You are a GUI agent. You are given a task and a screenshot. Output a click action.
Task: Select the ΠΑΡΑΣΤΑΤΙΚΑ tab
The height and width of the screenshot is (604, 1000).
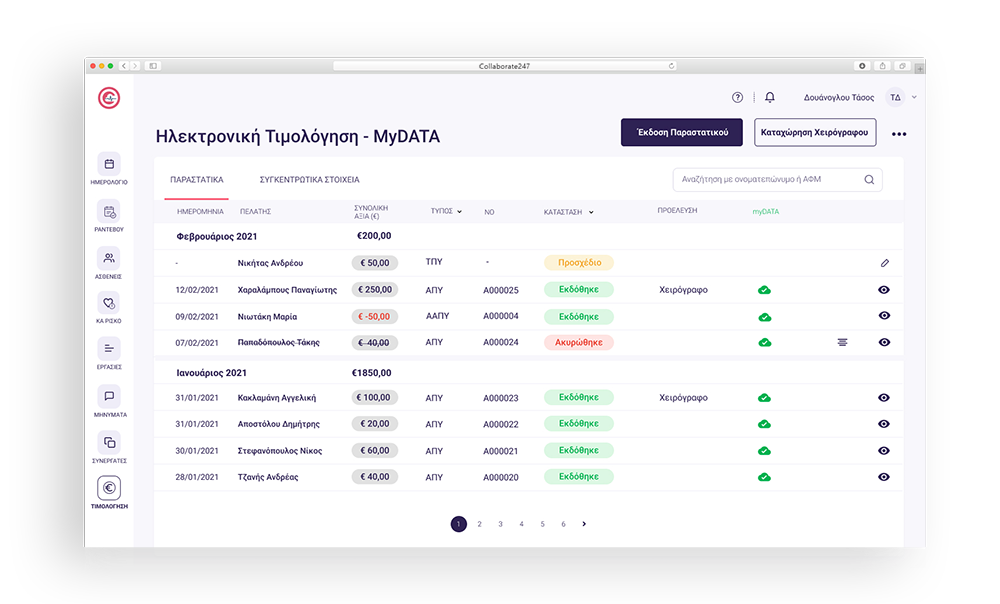pyautogui.click(x=196, y=180)
